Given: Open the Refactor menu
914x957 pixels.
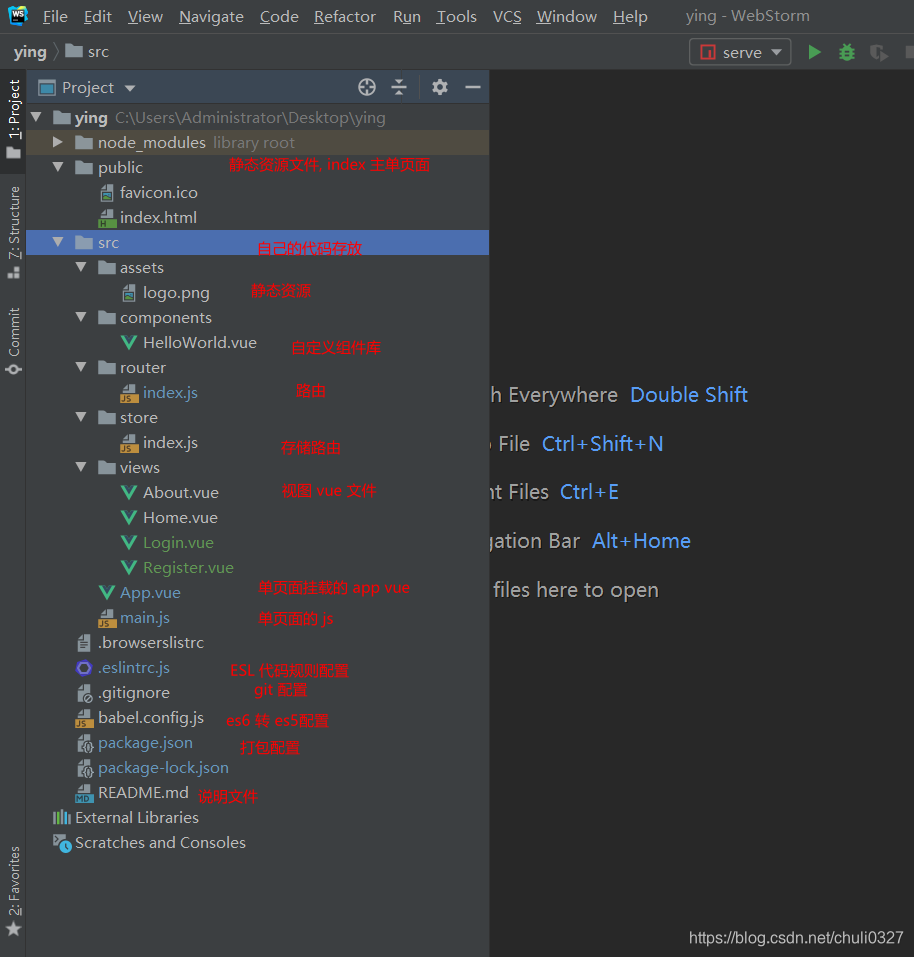Looking at the screenshot, I should pos(345,16).
